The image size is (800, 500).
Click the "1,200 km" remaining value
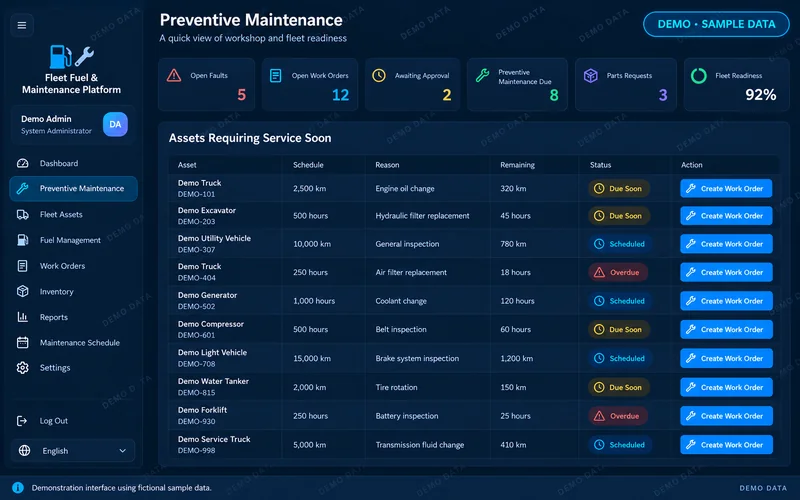click(x=516, y=359)
